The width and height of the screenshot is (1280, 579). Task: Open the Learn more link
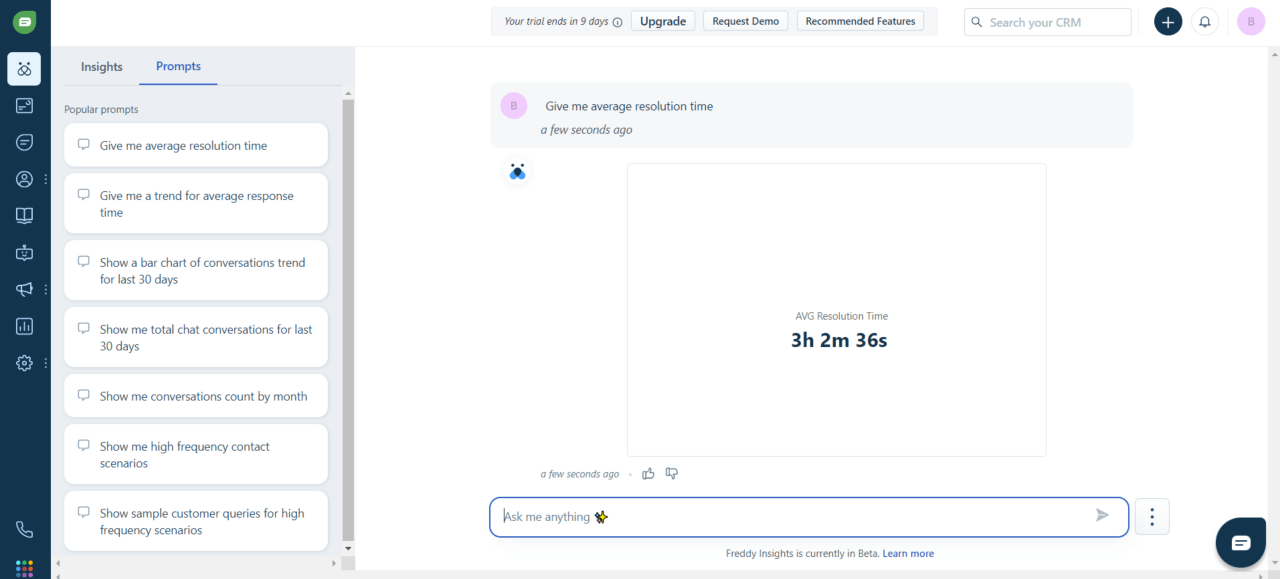pyautogui.click(x=908, y=554)
